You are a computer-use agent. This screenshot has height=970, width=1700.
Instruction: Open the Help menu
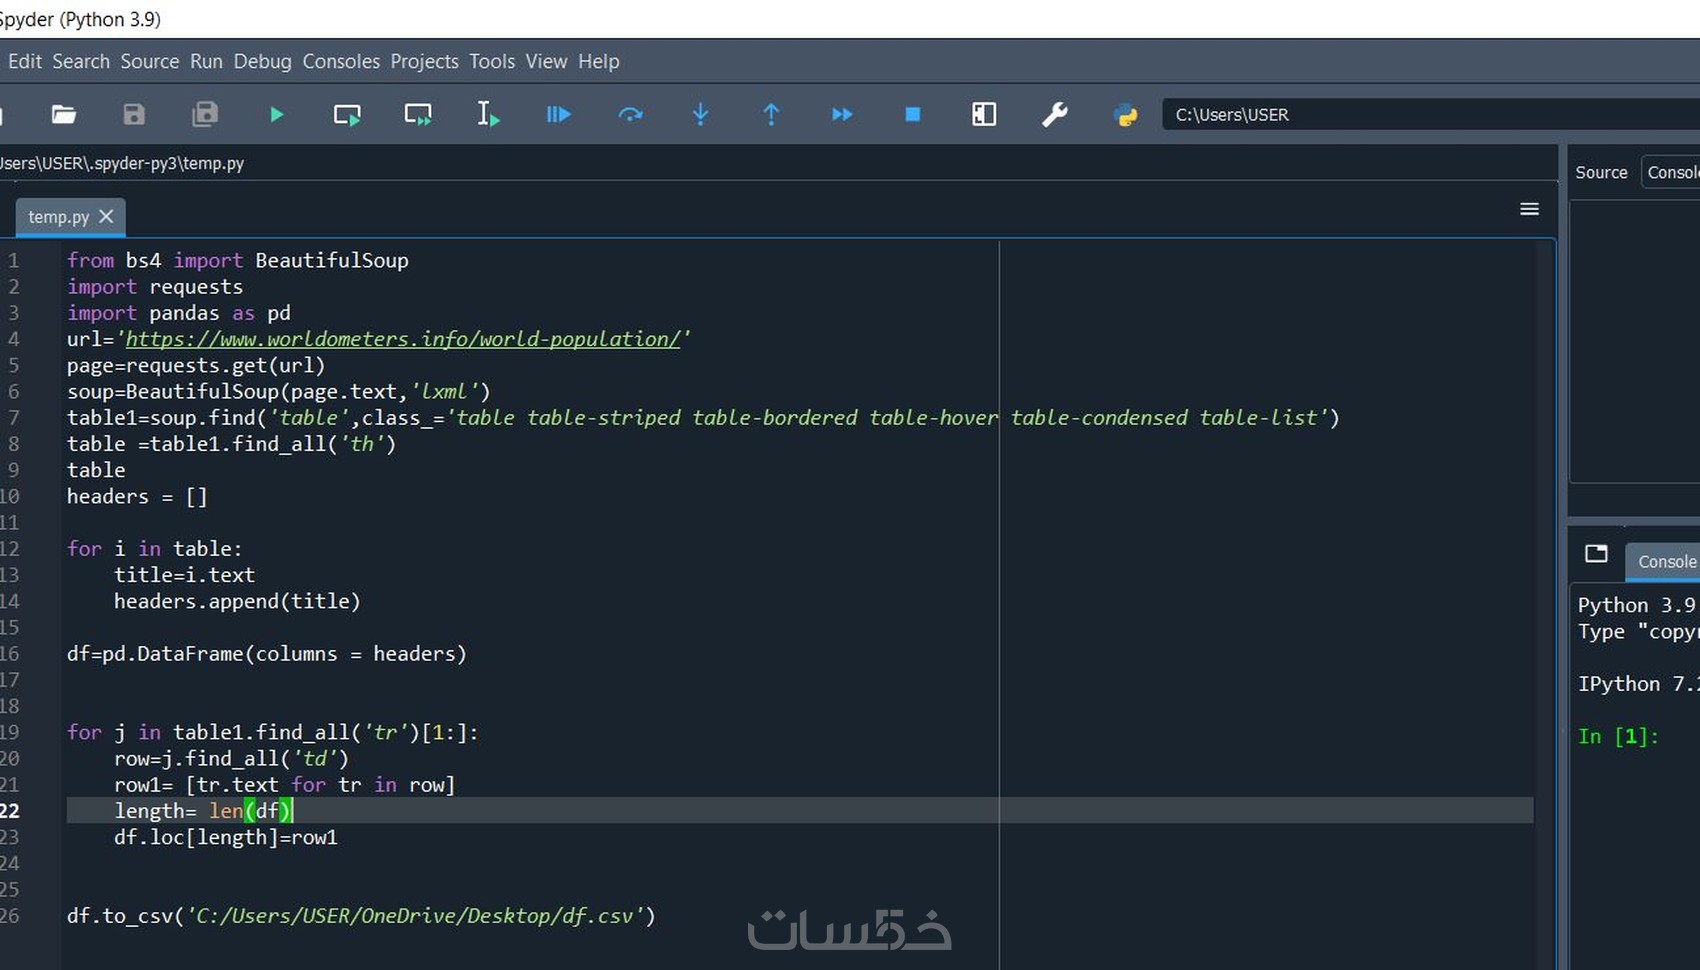(599, 61)
